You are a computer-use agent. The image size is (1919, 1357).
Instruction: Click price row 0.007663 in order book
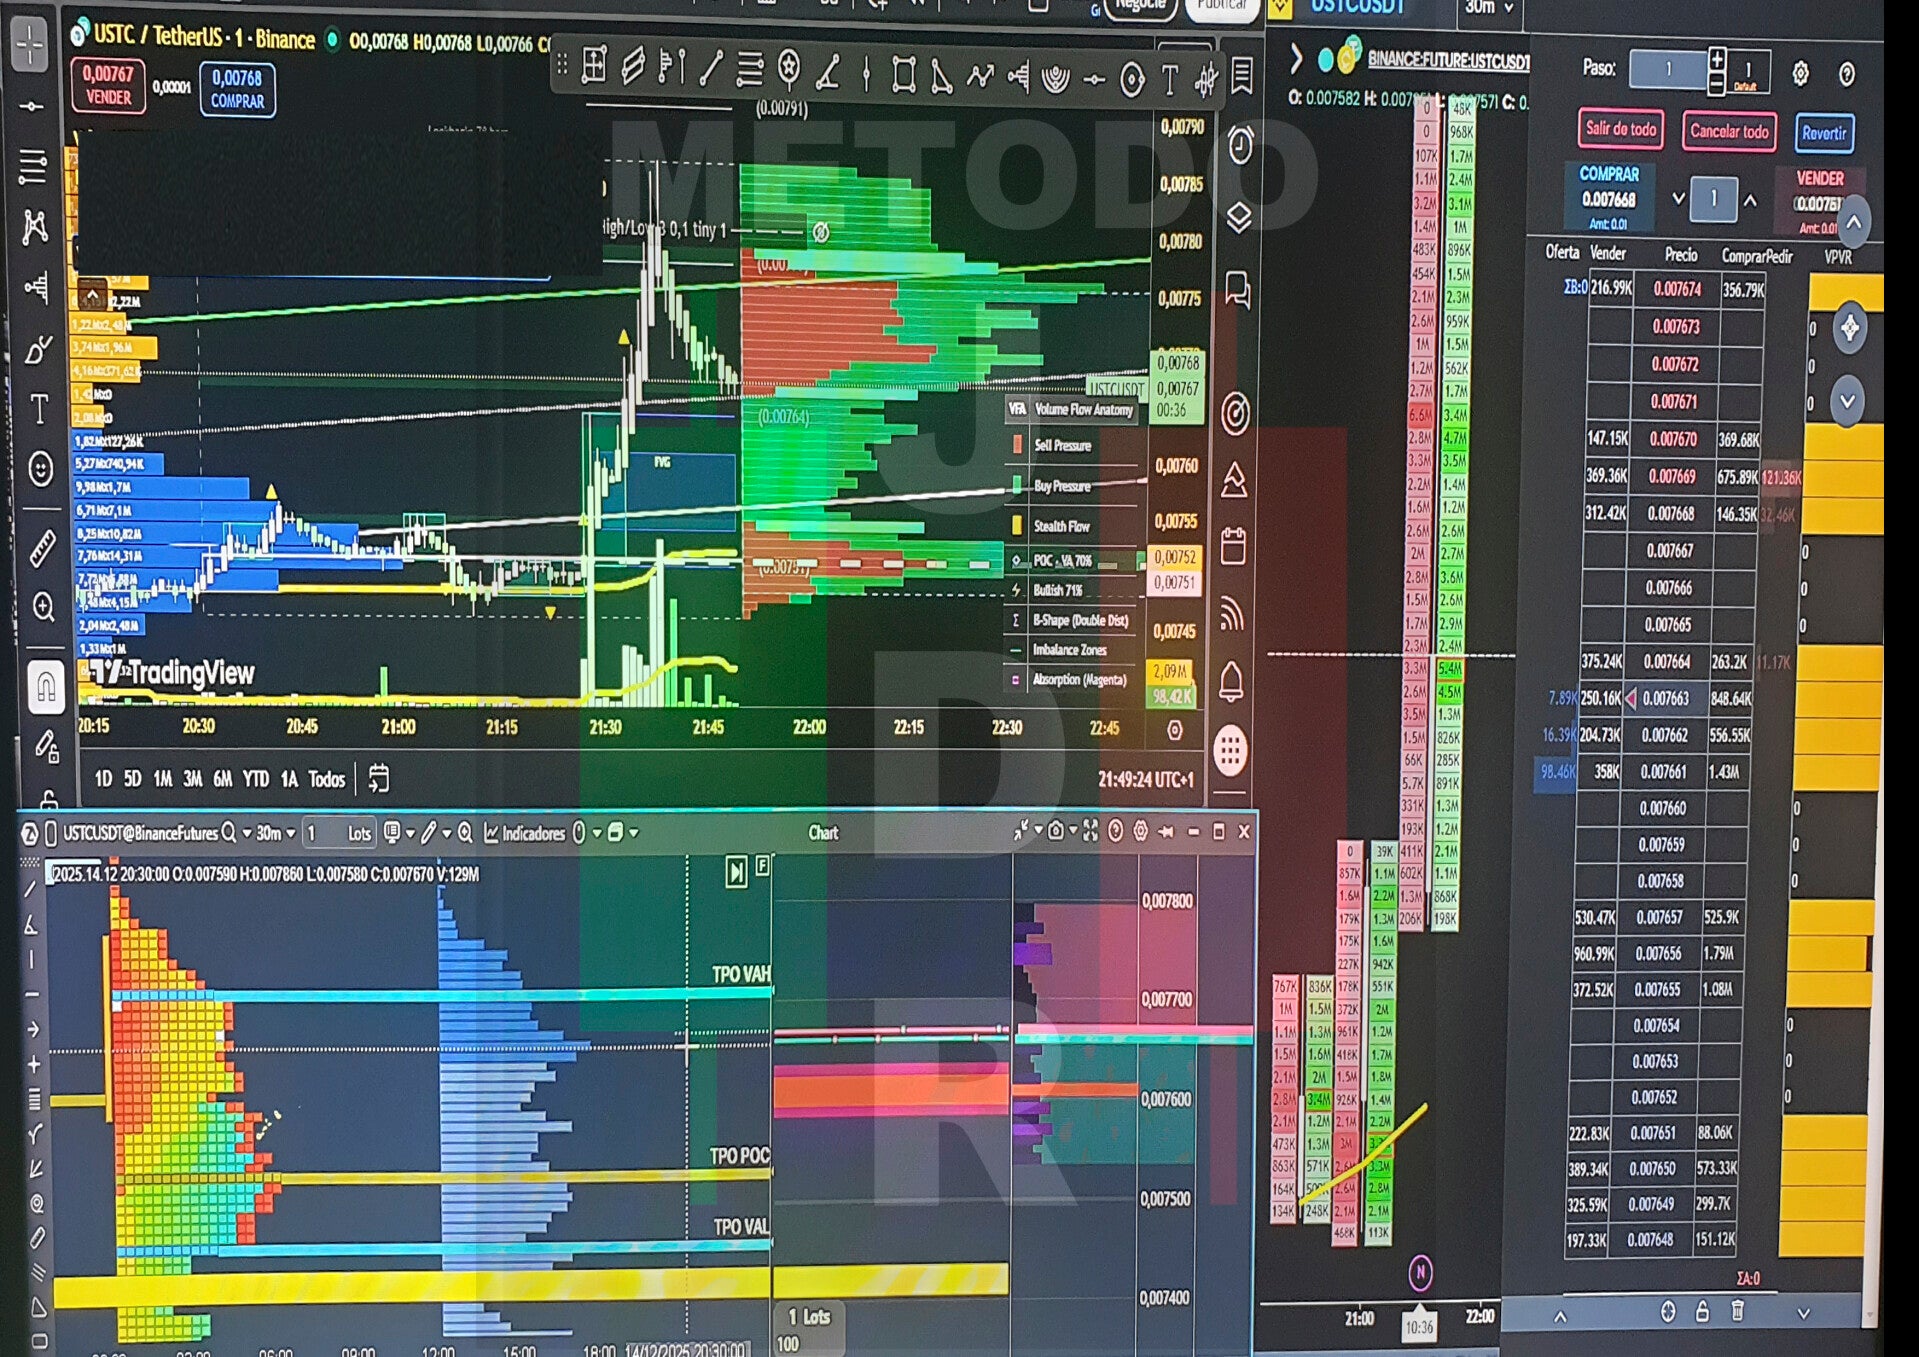click(1666, 699)
